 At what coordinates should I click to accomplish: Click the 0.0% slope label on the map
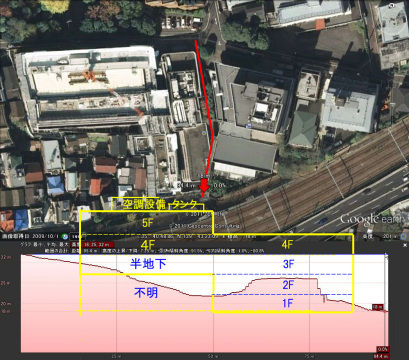[219, 185]
